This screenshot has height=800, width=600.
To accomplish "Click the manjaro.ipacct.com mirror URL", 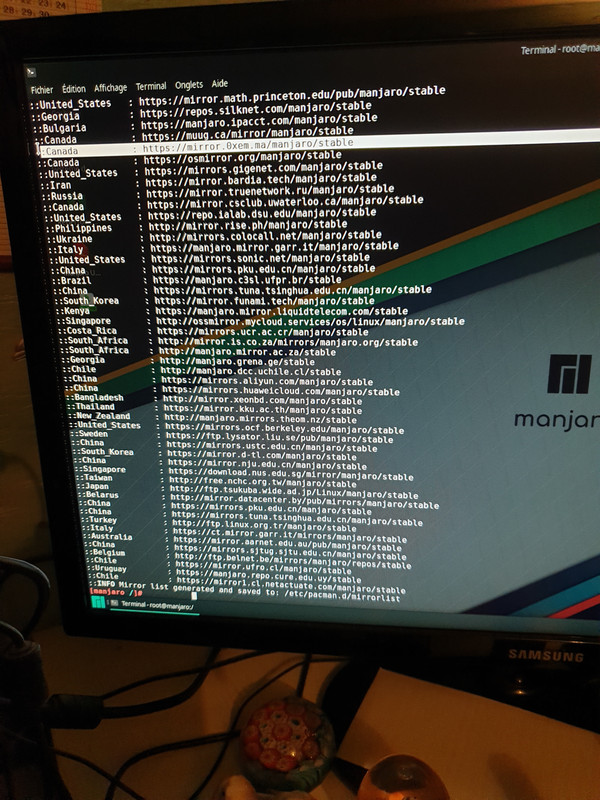I will click(x=259, y=121).
